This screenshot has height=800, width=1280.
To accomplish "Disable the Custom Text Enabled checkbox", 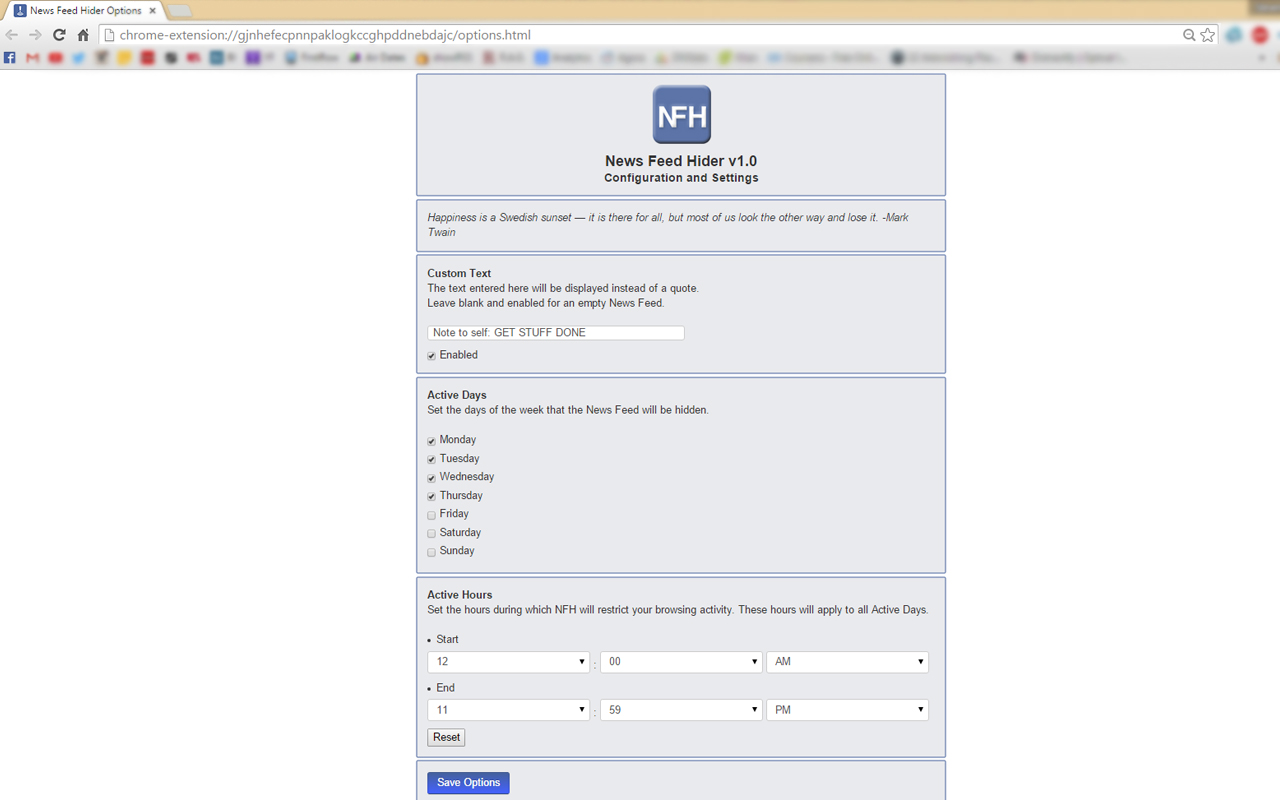I will click(431, 355).
